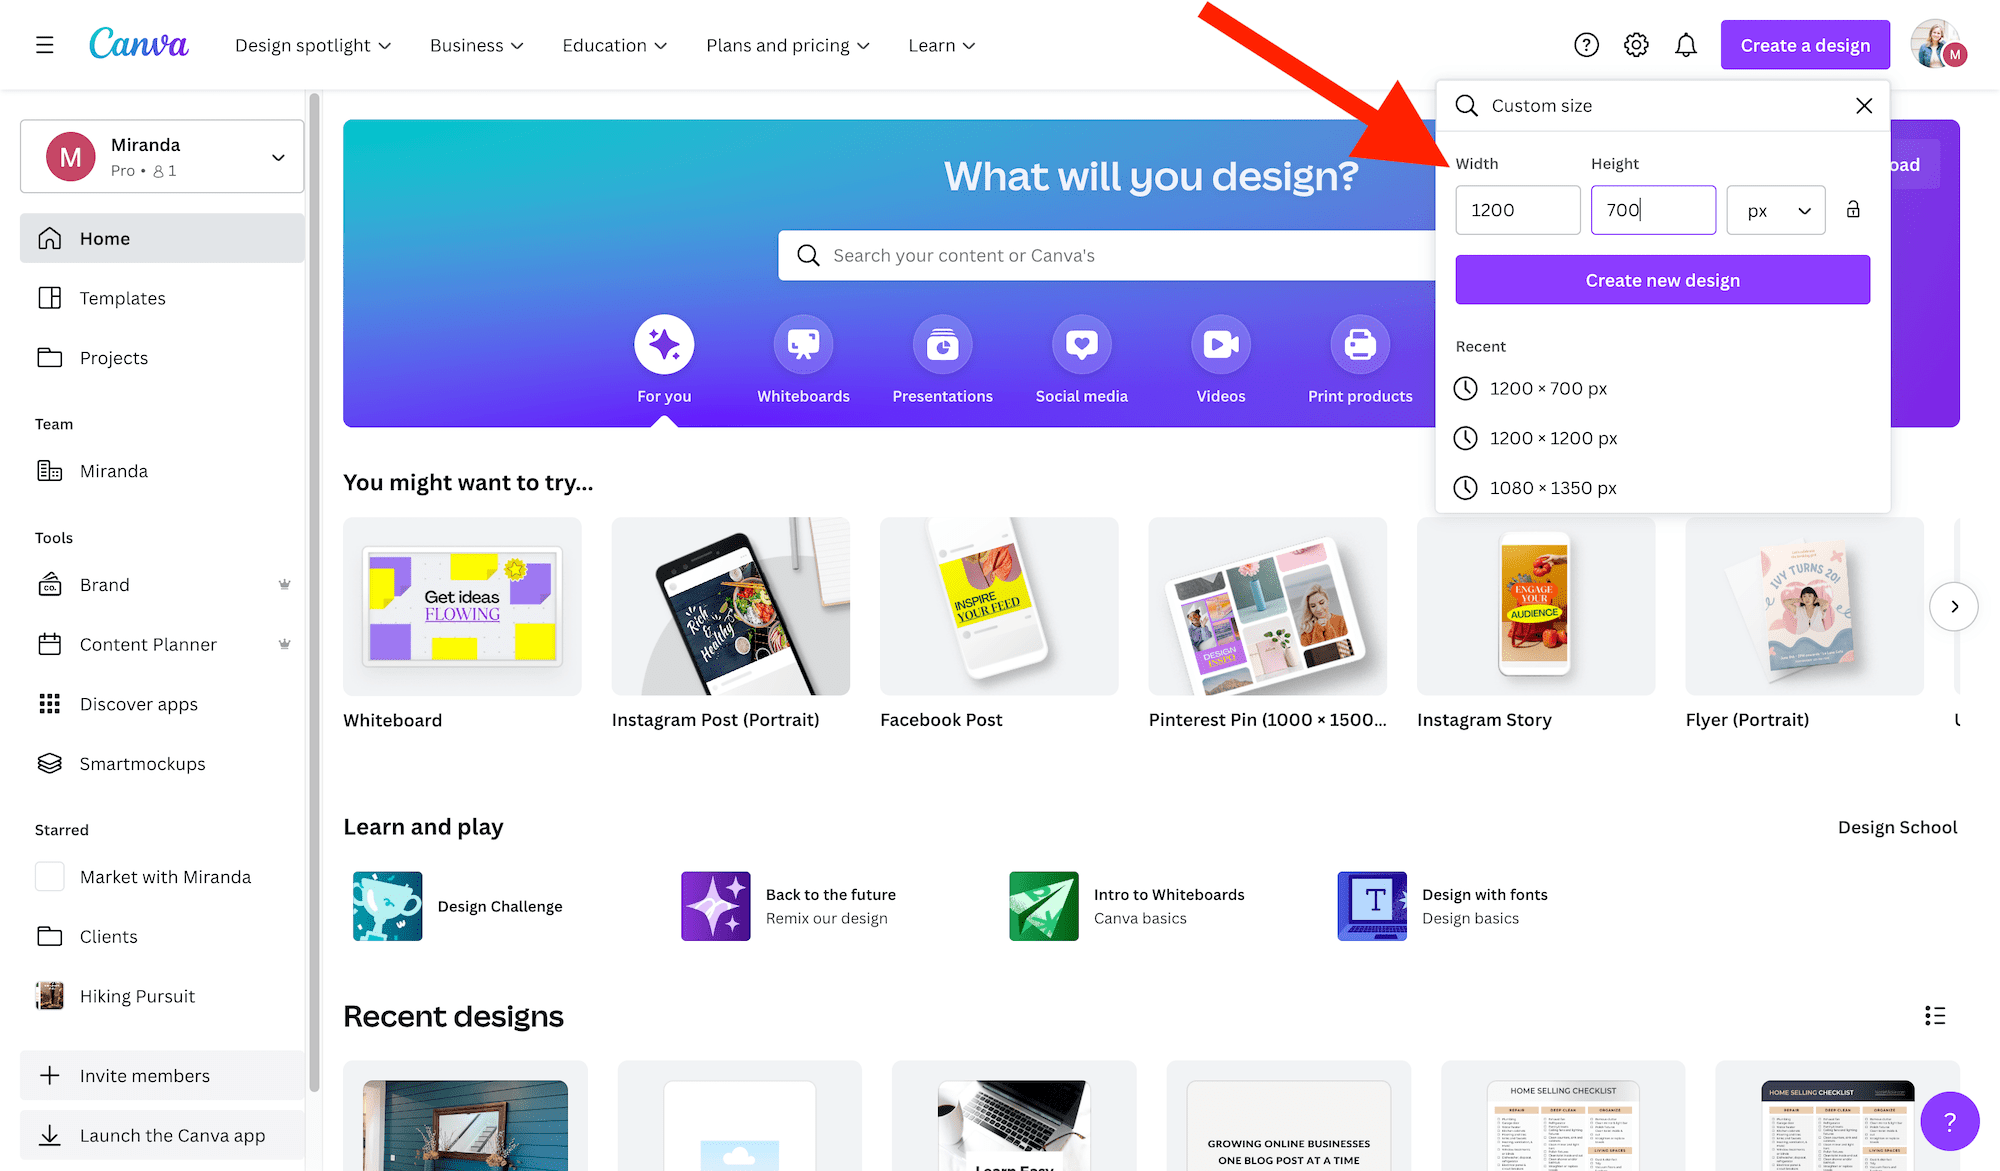
Task: Open the Brand tool
Action: (162, 585)
